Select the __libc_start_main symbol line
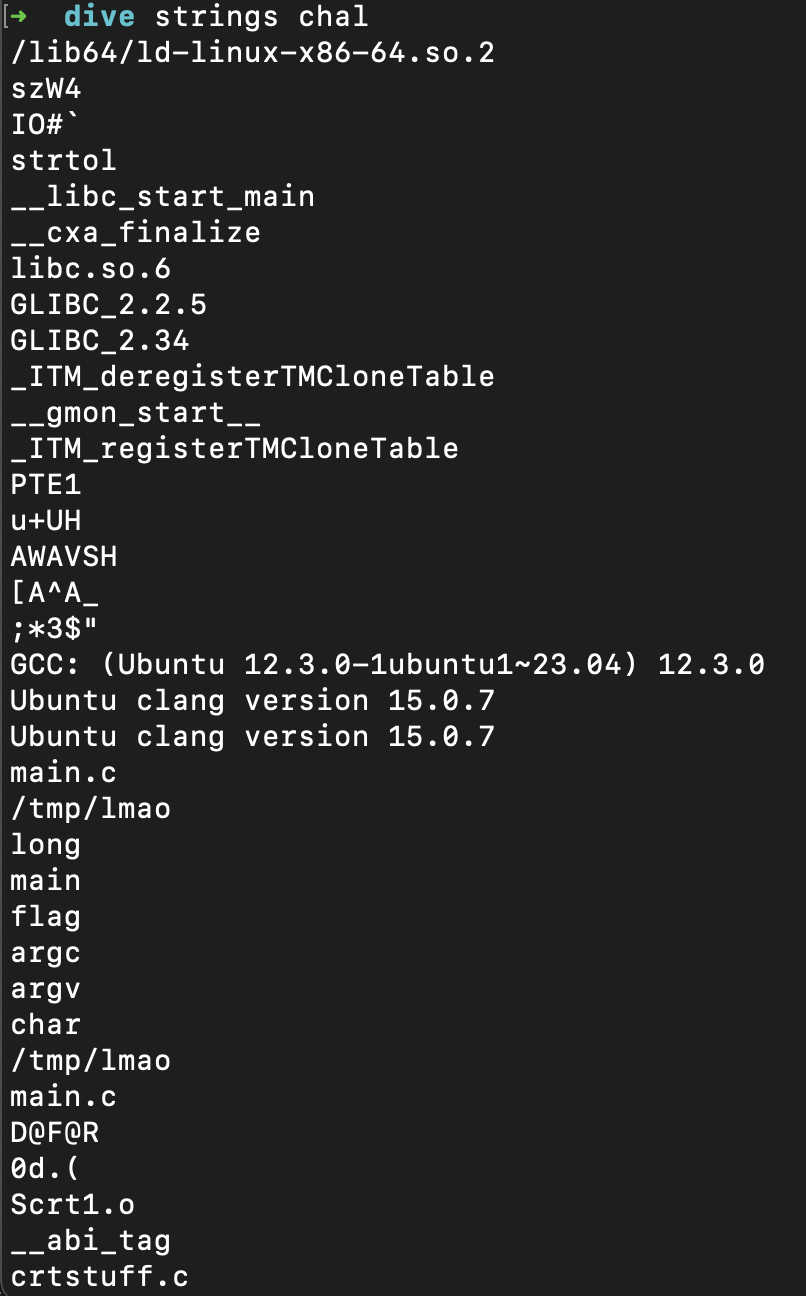The width and height of the screenshot is (806, 1296). (162, 196)
